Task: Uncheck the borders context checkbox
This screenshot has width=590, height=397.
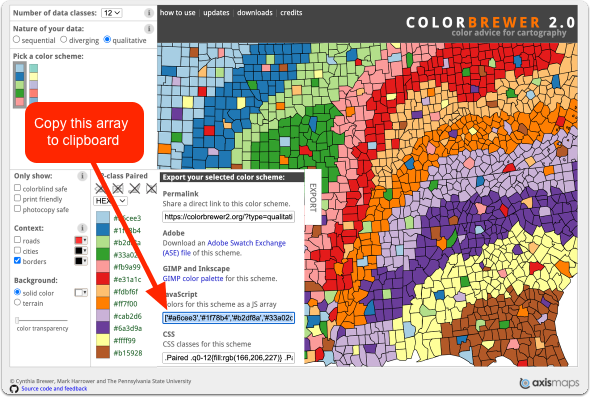Action: coord(17,260)
